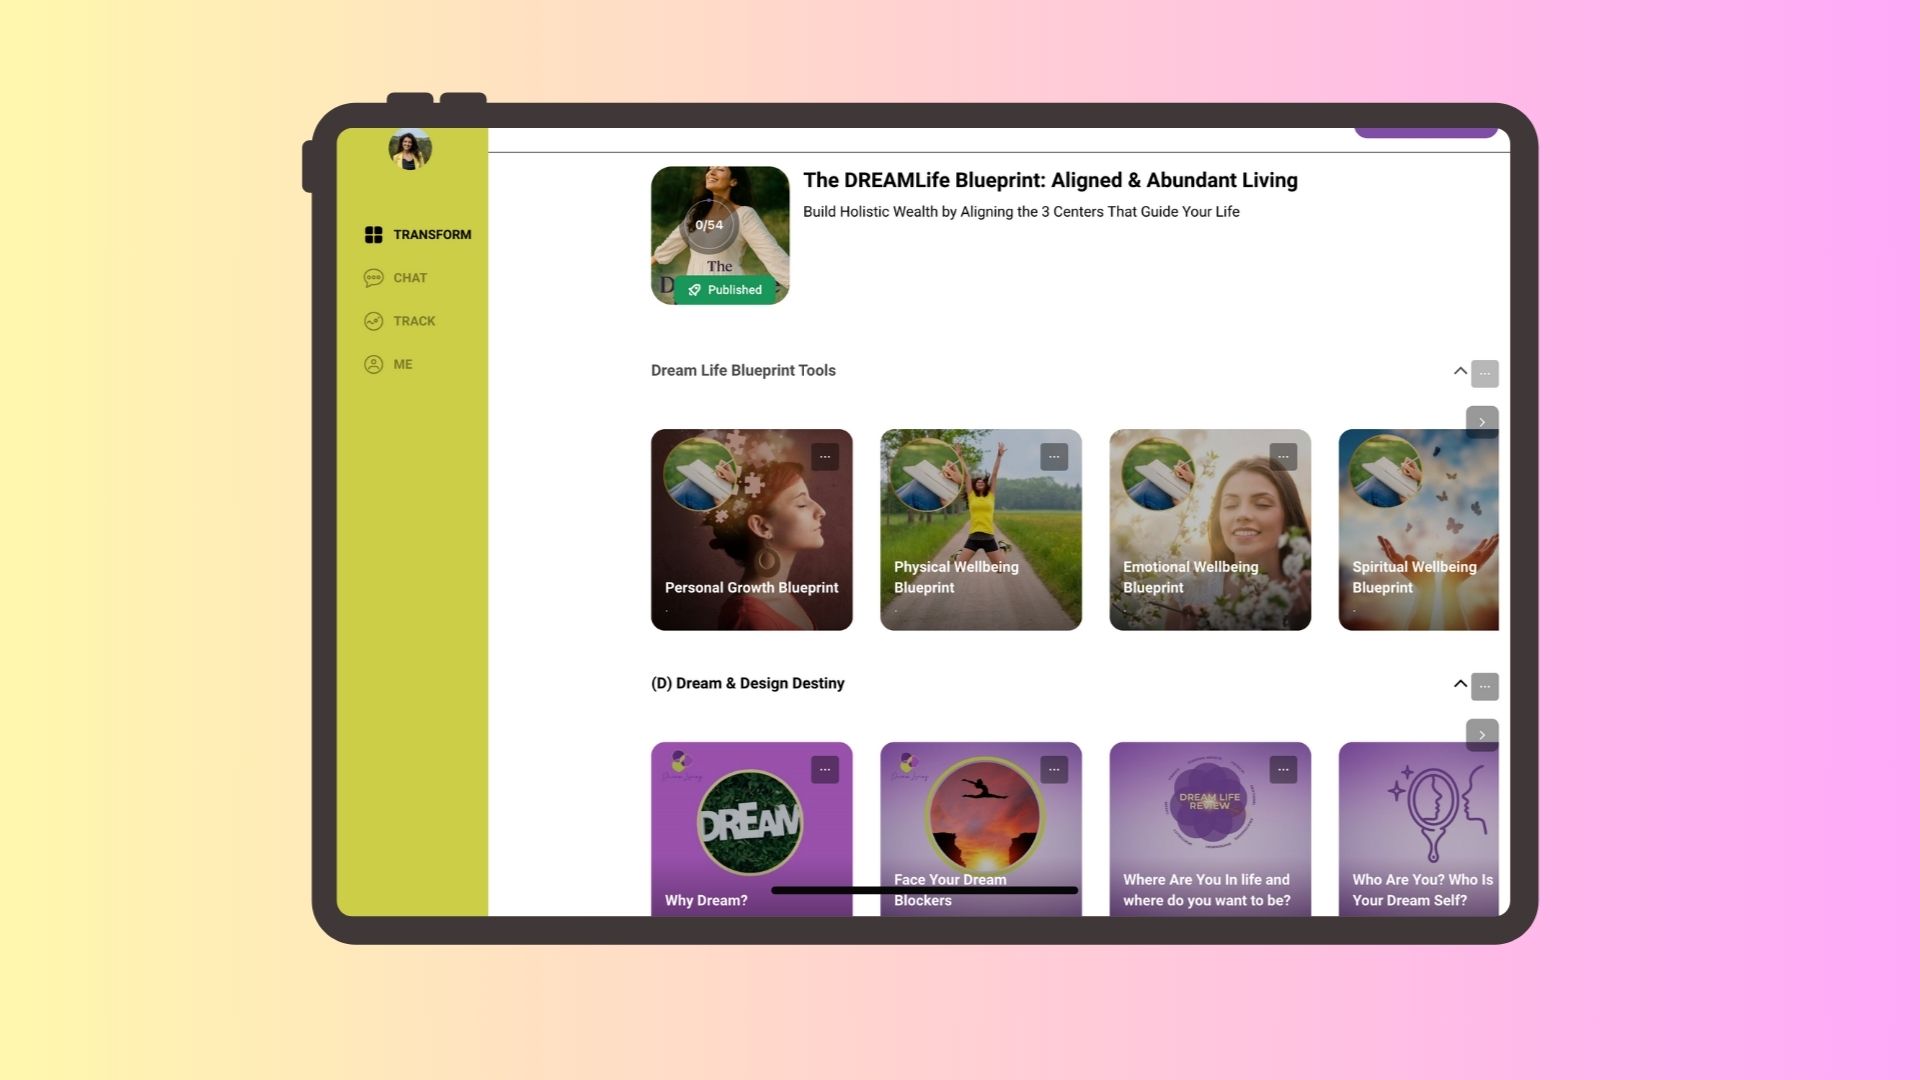Open options on Emotional Wellbeing Blueprint card
The height and width of the screenshot is (1080, 1920).
tap(1283, 457)
